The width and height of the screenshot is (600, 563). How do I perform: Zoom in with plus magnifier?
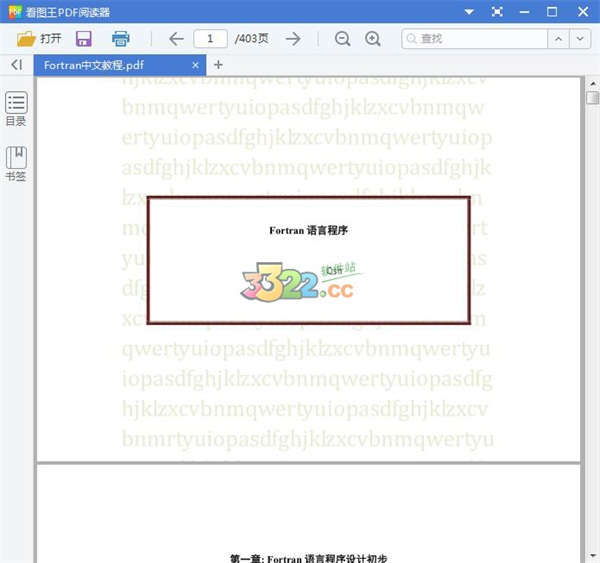tap(372, 39)
